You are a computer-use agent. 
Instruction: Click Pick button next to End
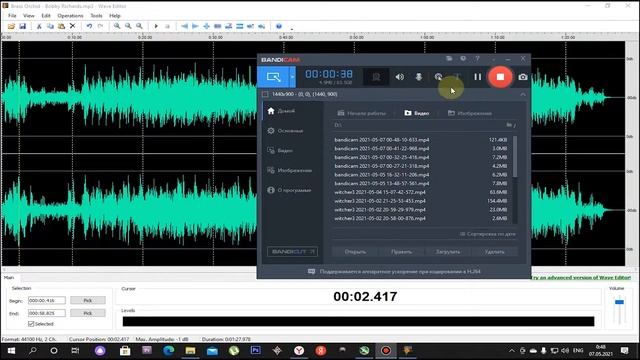[x=88, y=313]
